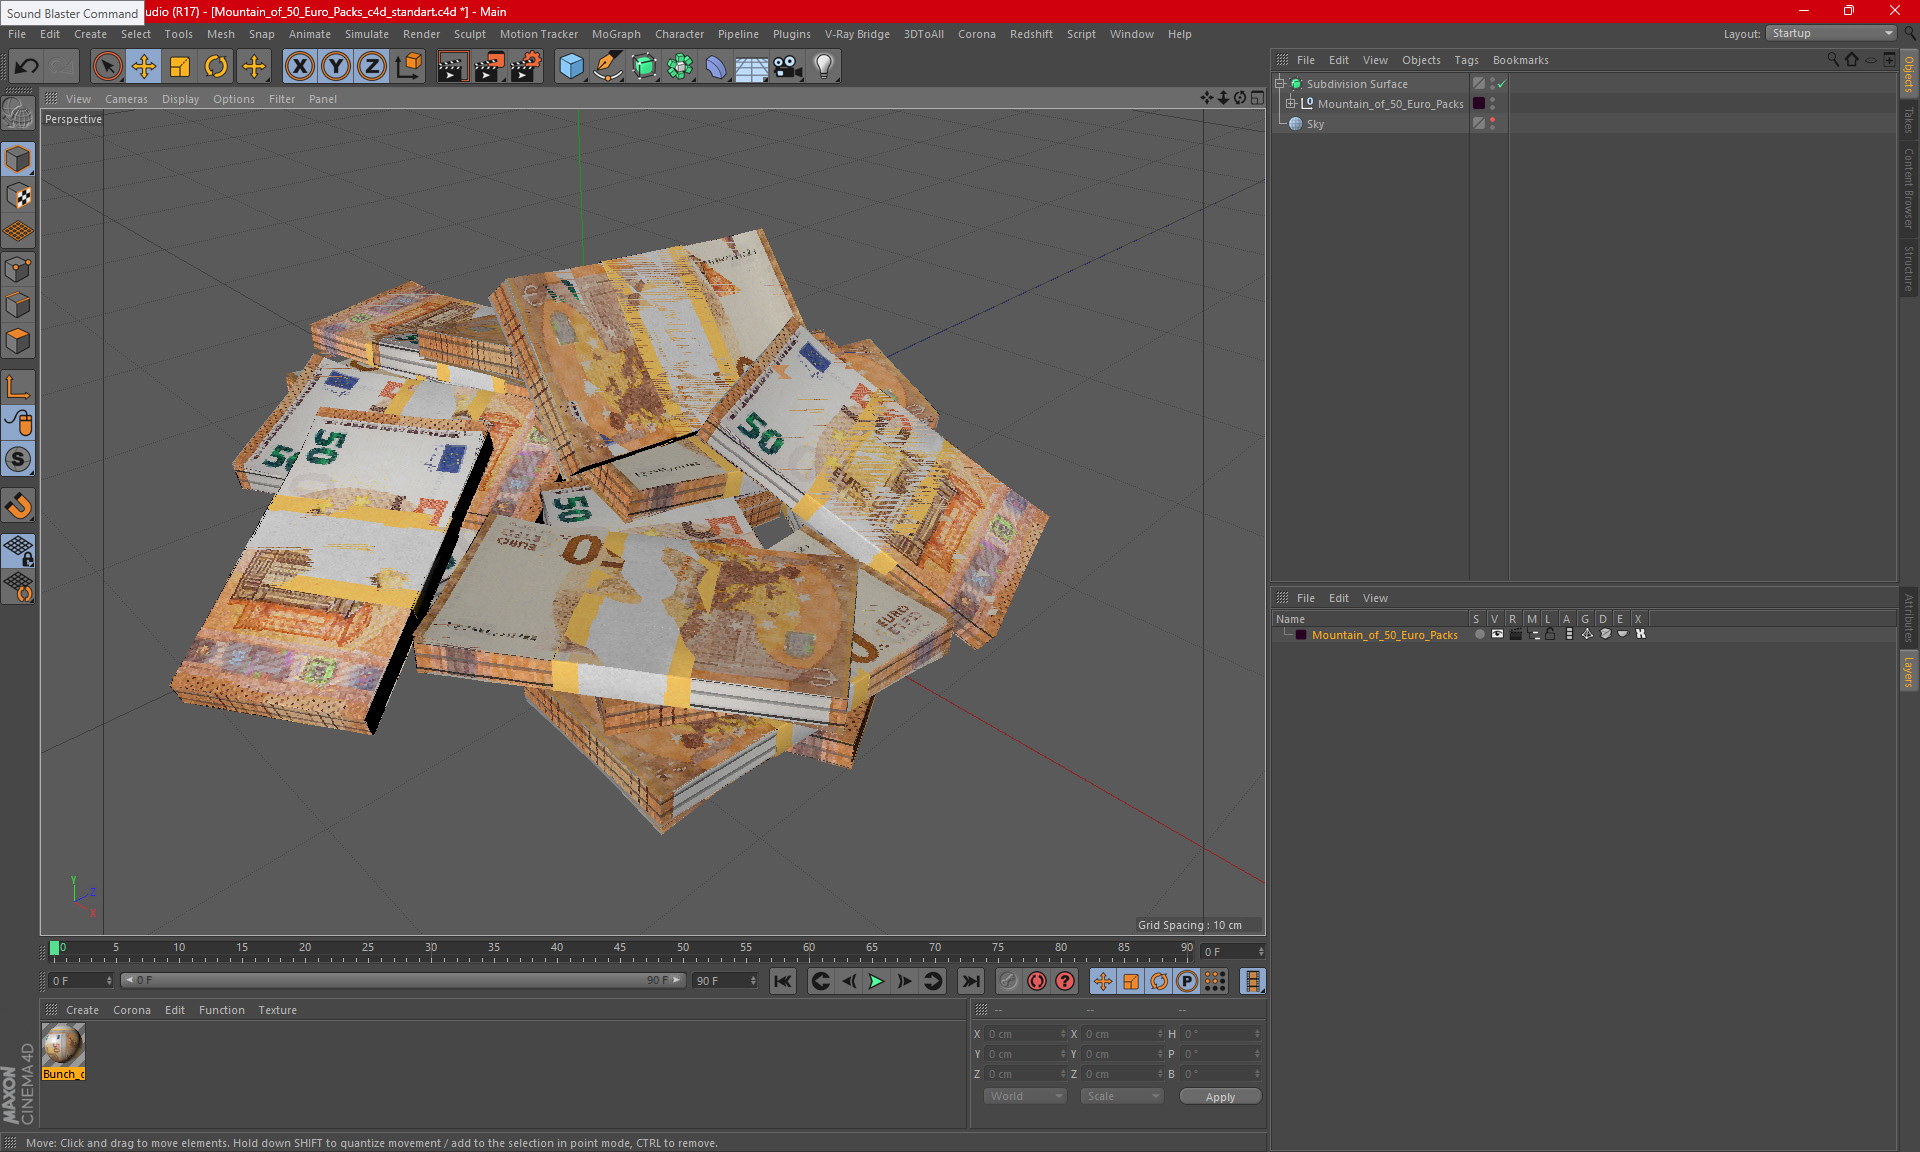Open the spline Pen tool

[608, 67]
